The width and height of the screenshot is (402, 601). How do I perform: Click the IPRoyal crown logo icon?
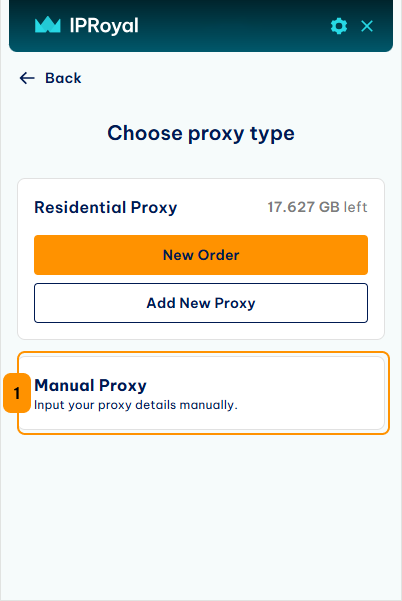point(48,25)
